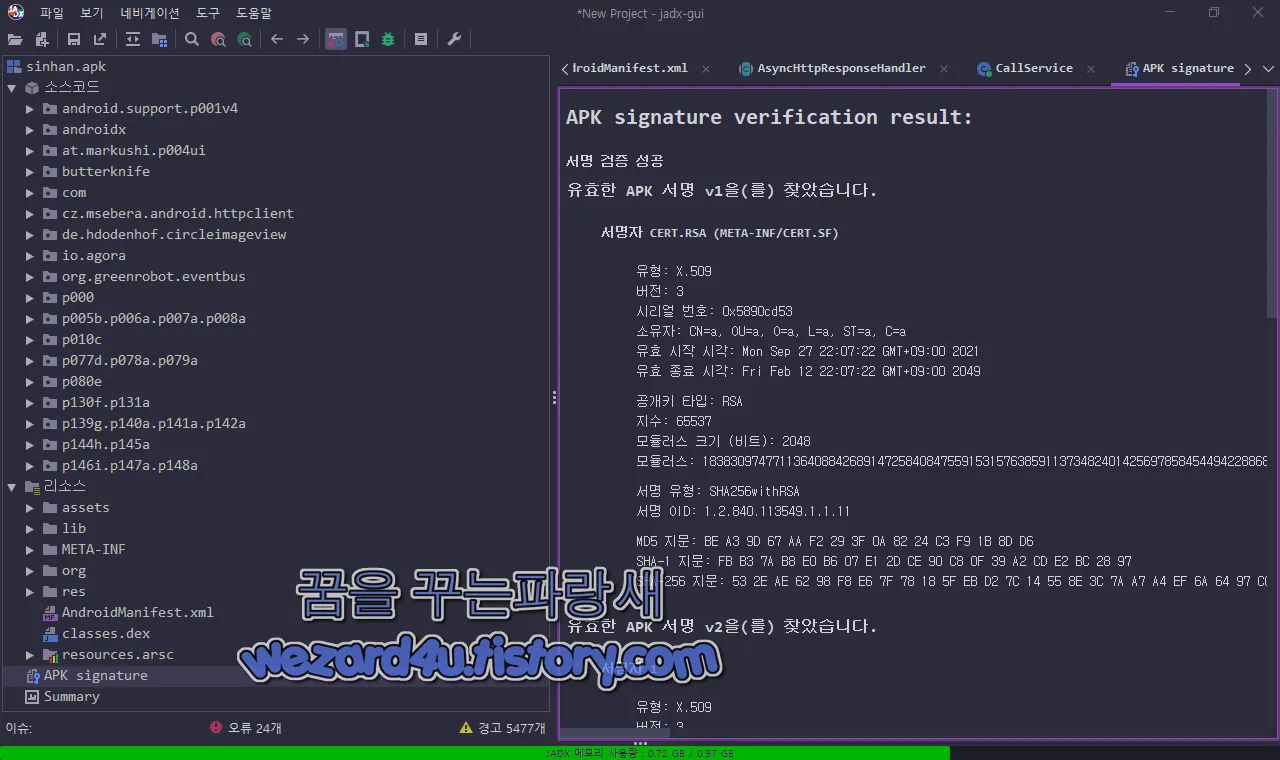Select cz.msebera.android.httpclient package
The image size is (1280, 760).
pos(178,213)
